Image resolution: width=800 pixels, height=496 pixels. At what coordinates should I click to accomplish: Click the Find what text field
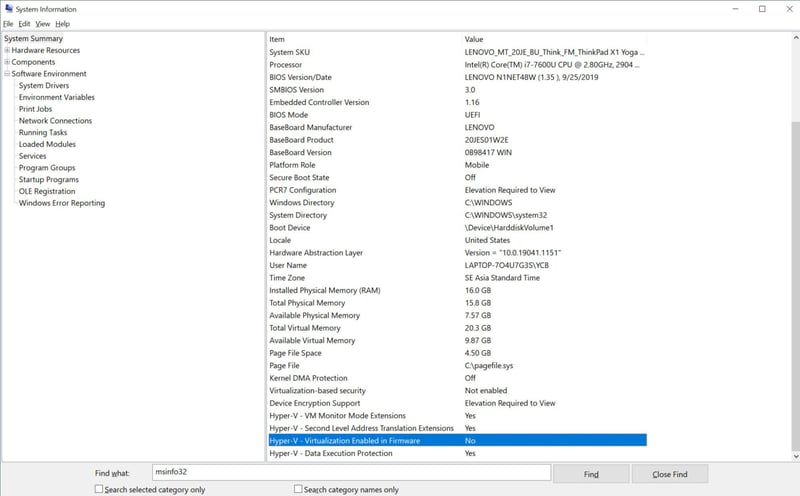click(350, 472)
